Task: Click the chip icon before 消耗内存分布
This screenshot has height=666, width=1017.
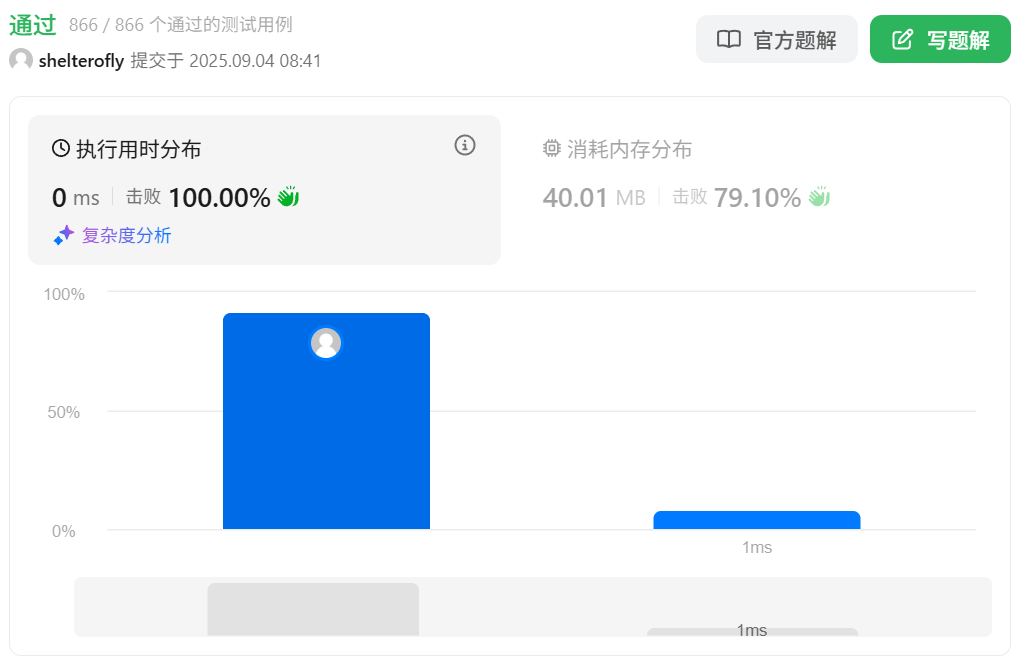Action: [x=551, y=149]
